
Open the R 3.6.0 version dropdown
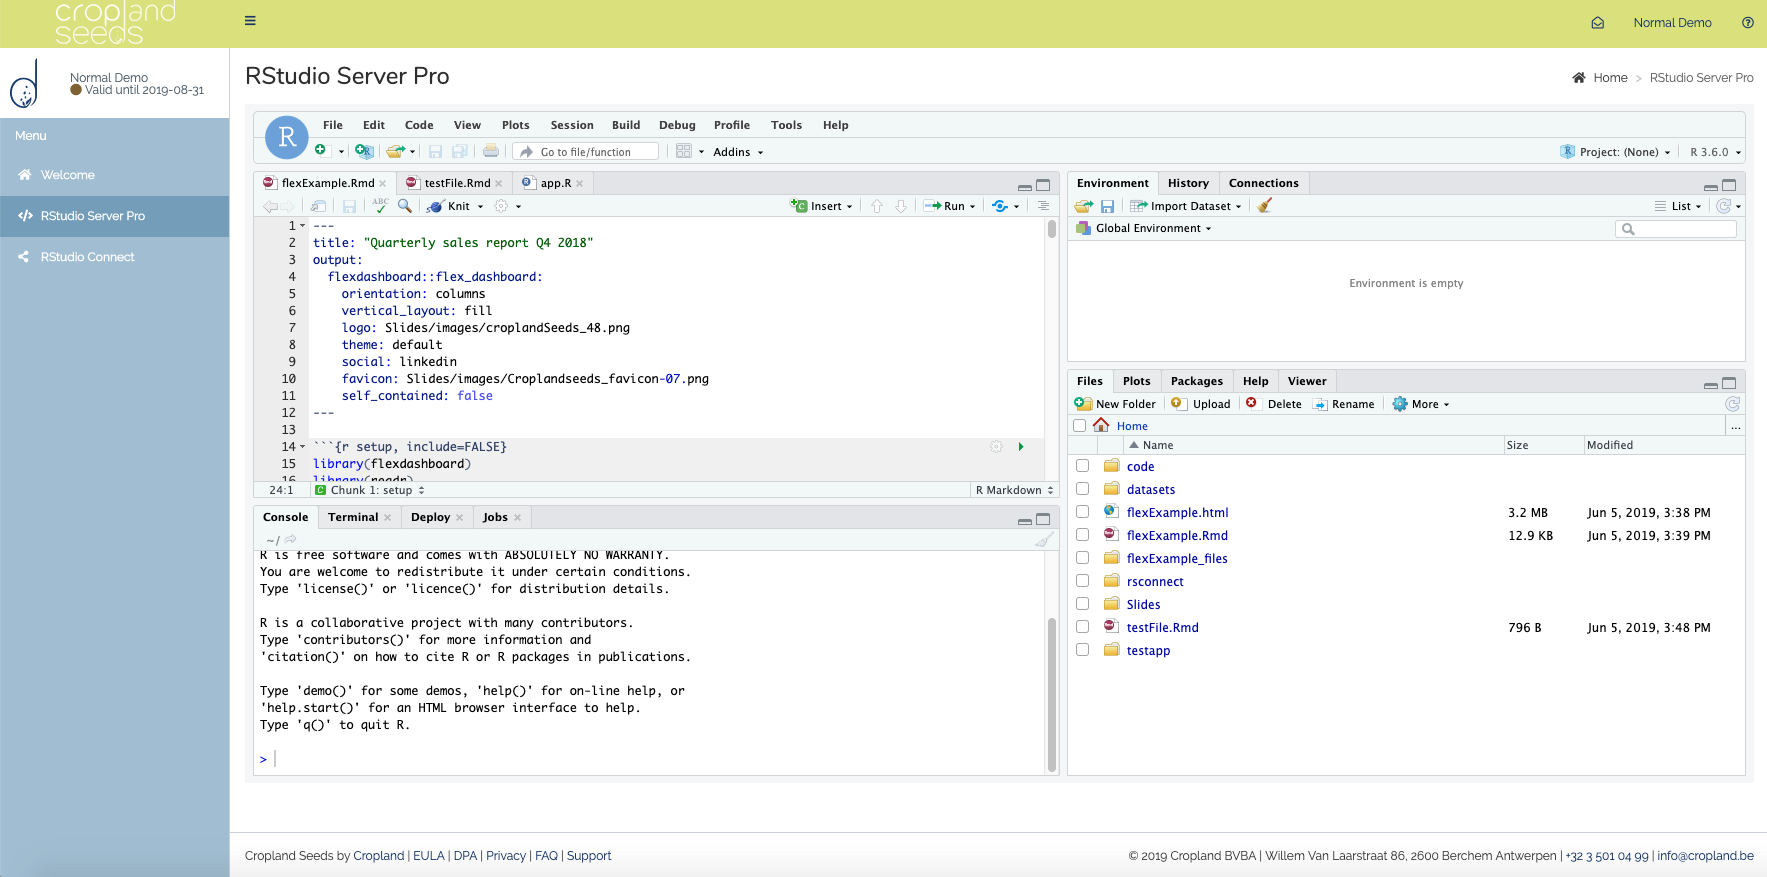(1716, 152)
